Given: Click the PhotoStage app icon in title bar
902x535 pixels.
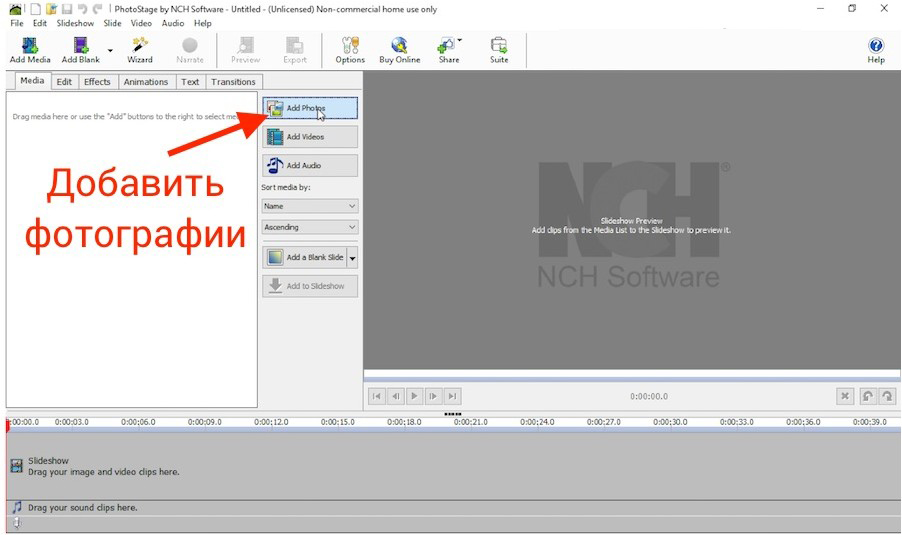Looking at the screenshot, I should coord(16,9).
